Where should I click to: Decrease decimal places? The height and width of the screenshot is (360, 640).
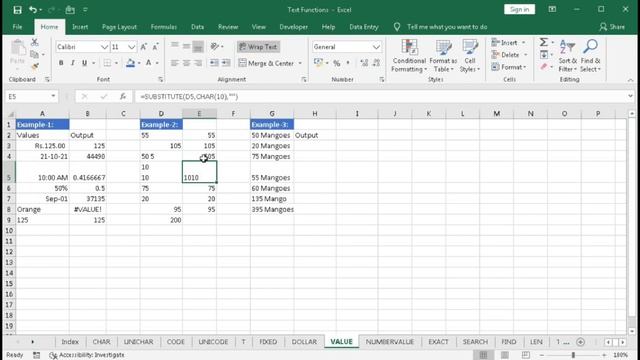(x=376, y=63)
